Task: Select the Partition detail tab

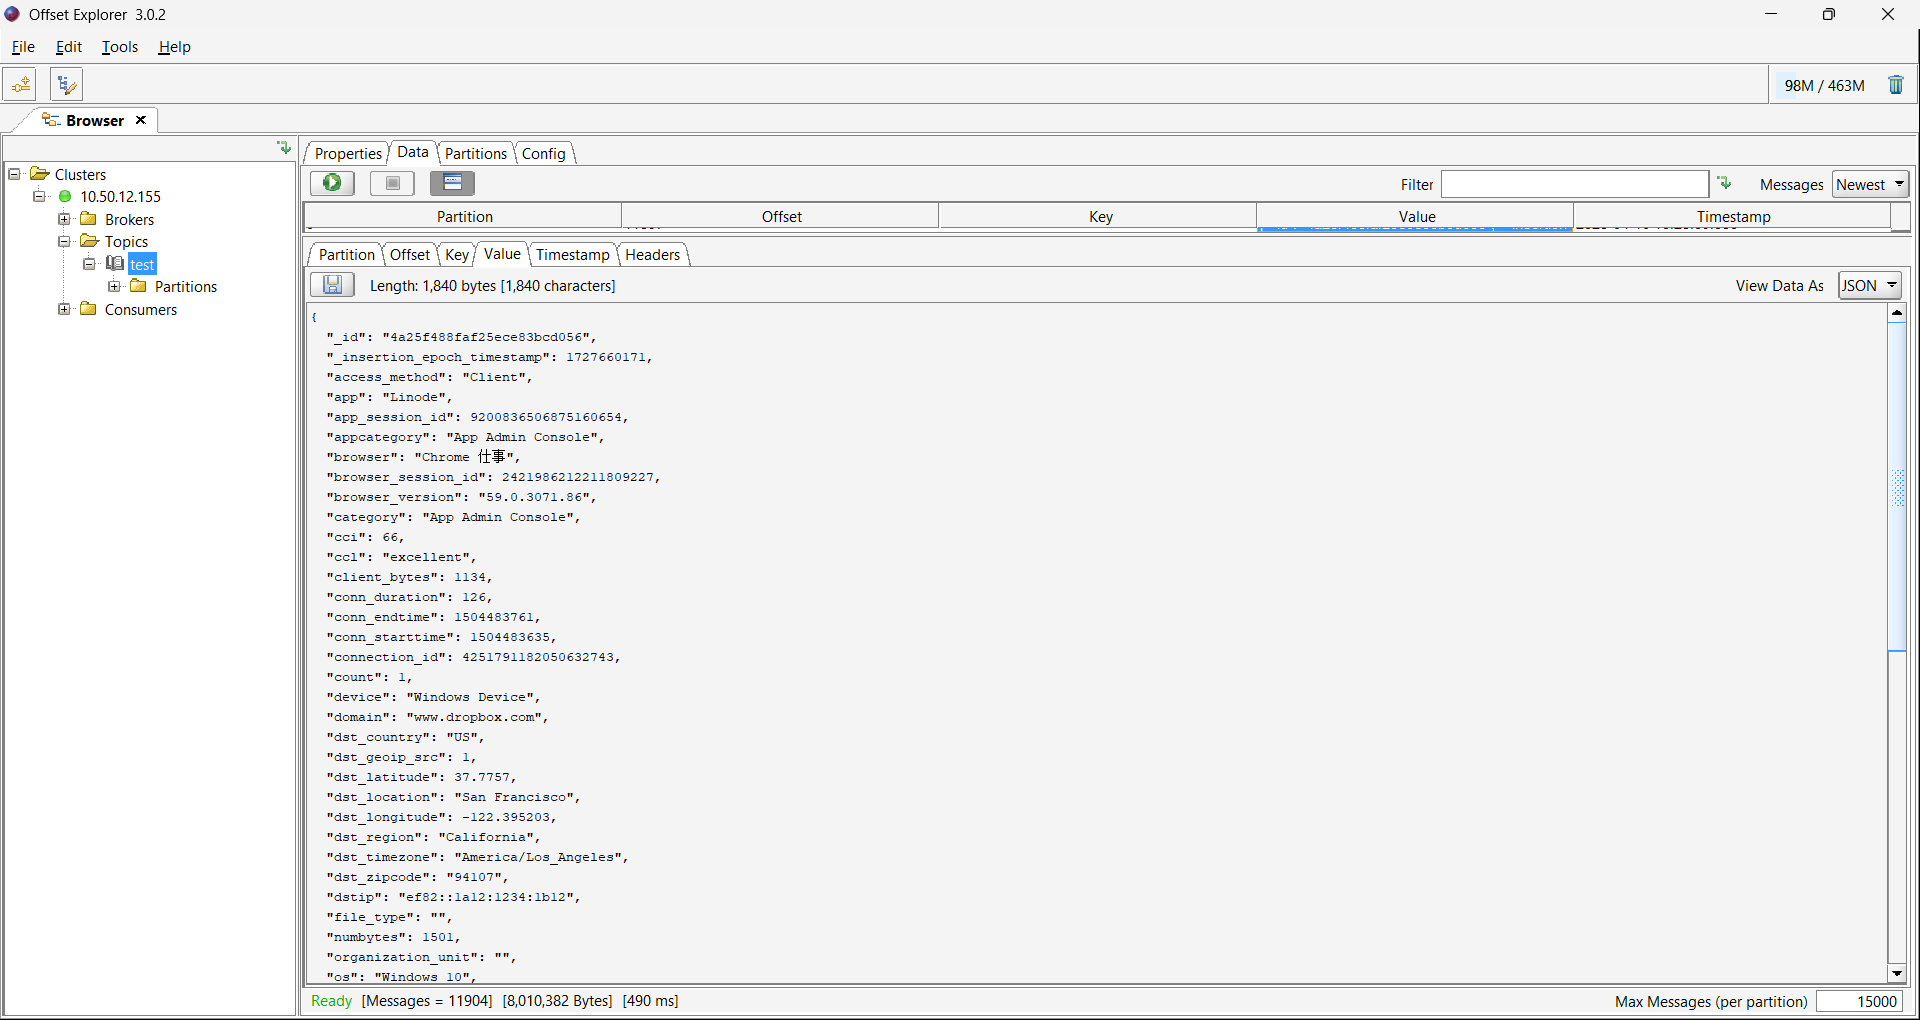Action: (346, 254)
